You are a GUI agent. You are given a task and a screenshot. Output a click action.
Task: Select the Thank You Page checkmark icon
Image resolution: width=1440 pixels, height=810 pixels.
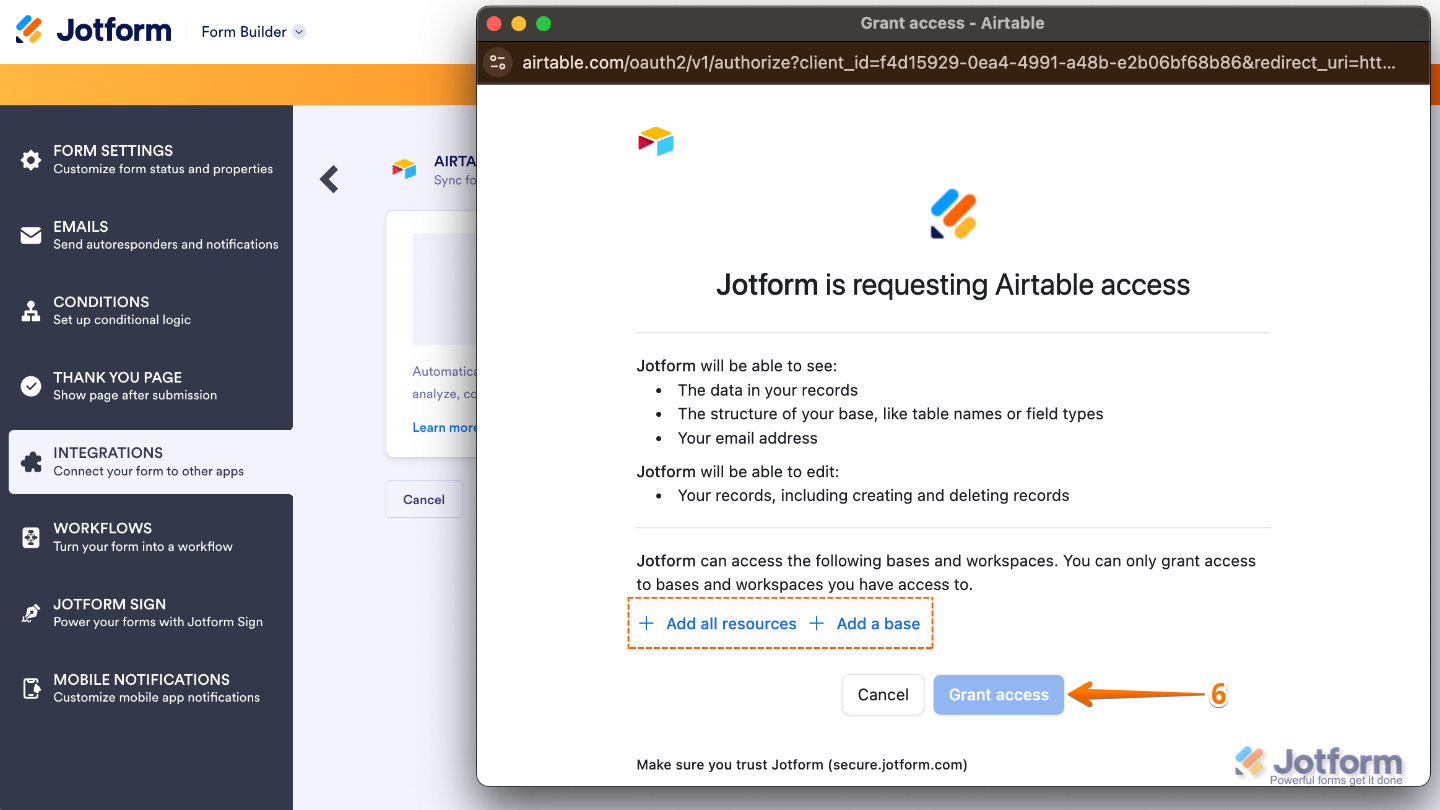tap(29, 385)
